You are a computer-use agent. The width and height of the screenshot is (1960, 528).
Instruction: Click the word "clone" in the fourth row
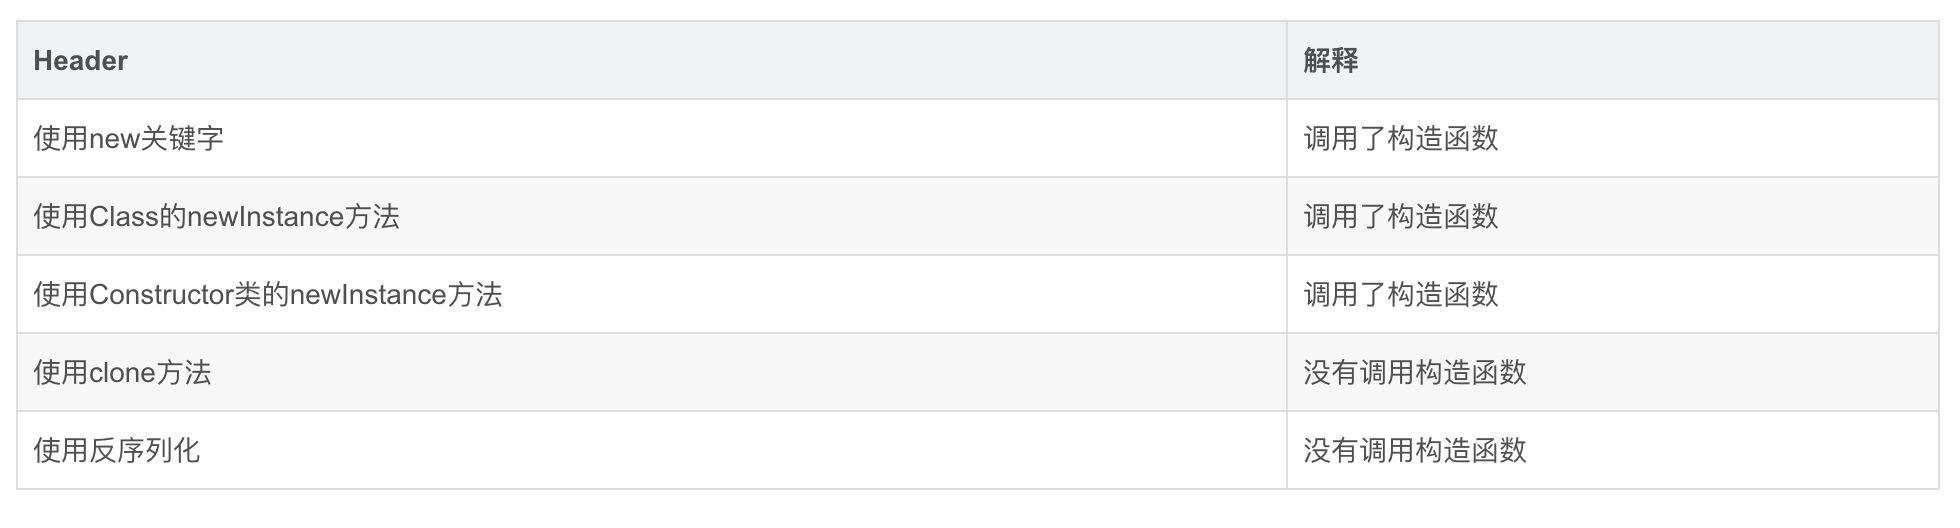point(122,373)
